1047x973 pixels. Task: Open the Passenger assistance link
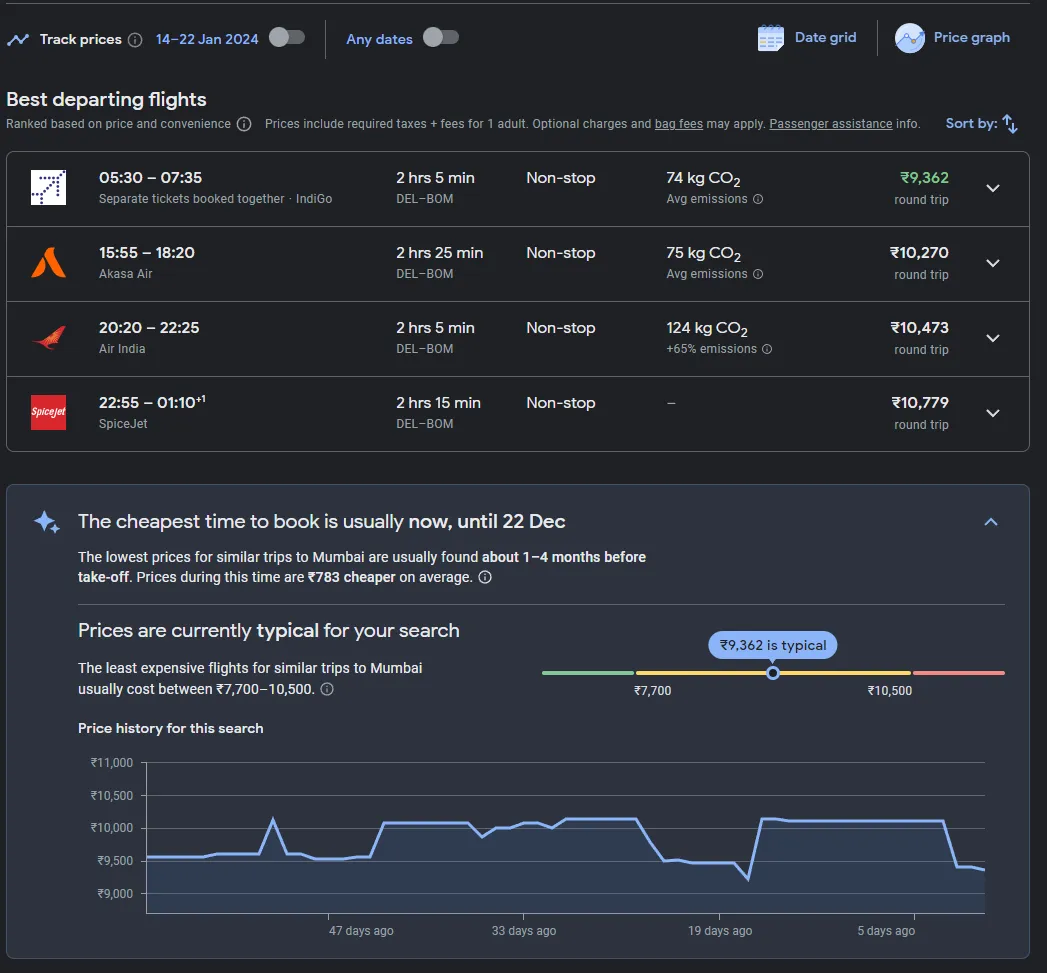coord(831,124)
